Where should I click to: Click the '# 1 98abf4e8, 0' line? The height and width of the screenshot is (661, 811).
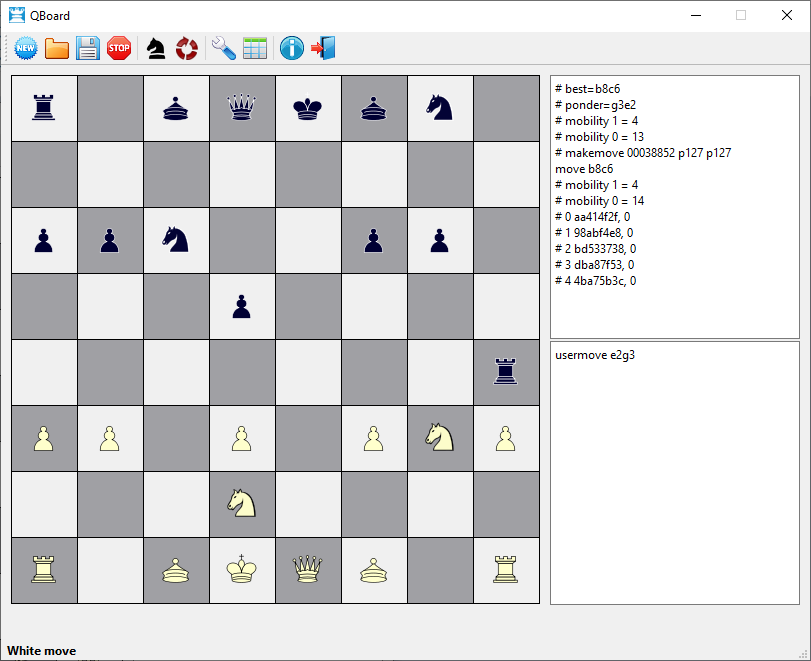tap(594, 233)
